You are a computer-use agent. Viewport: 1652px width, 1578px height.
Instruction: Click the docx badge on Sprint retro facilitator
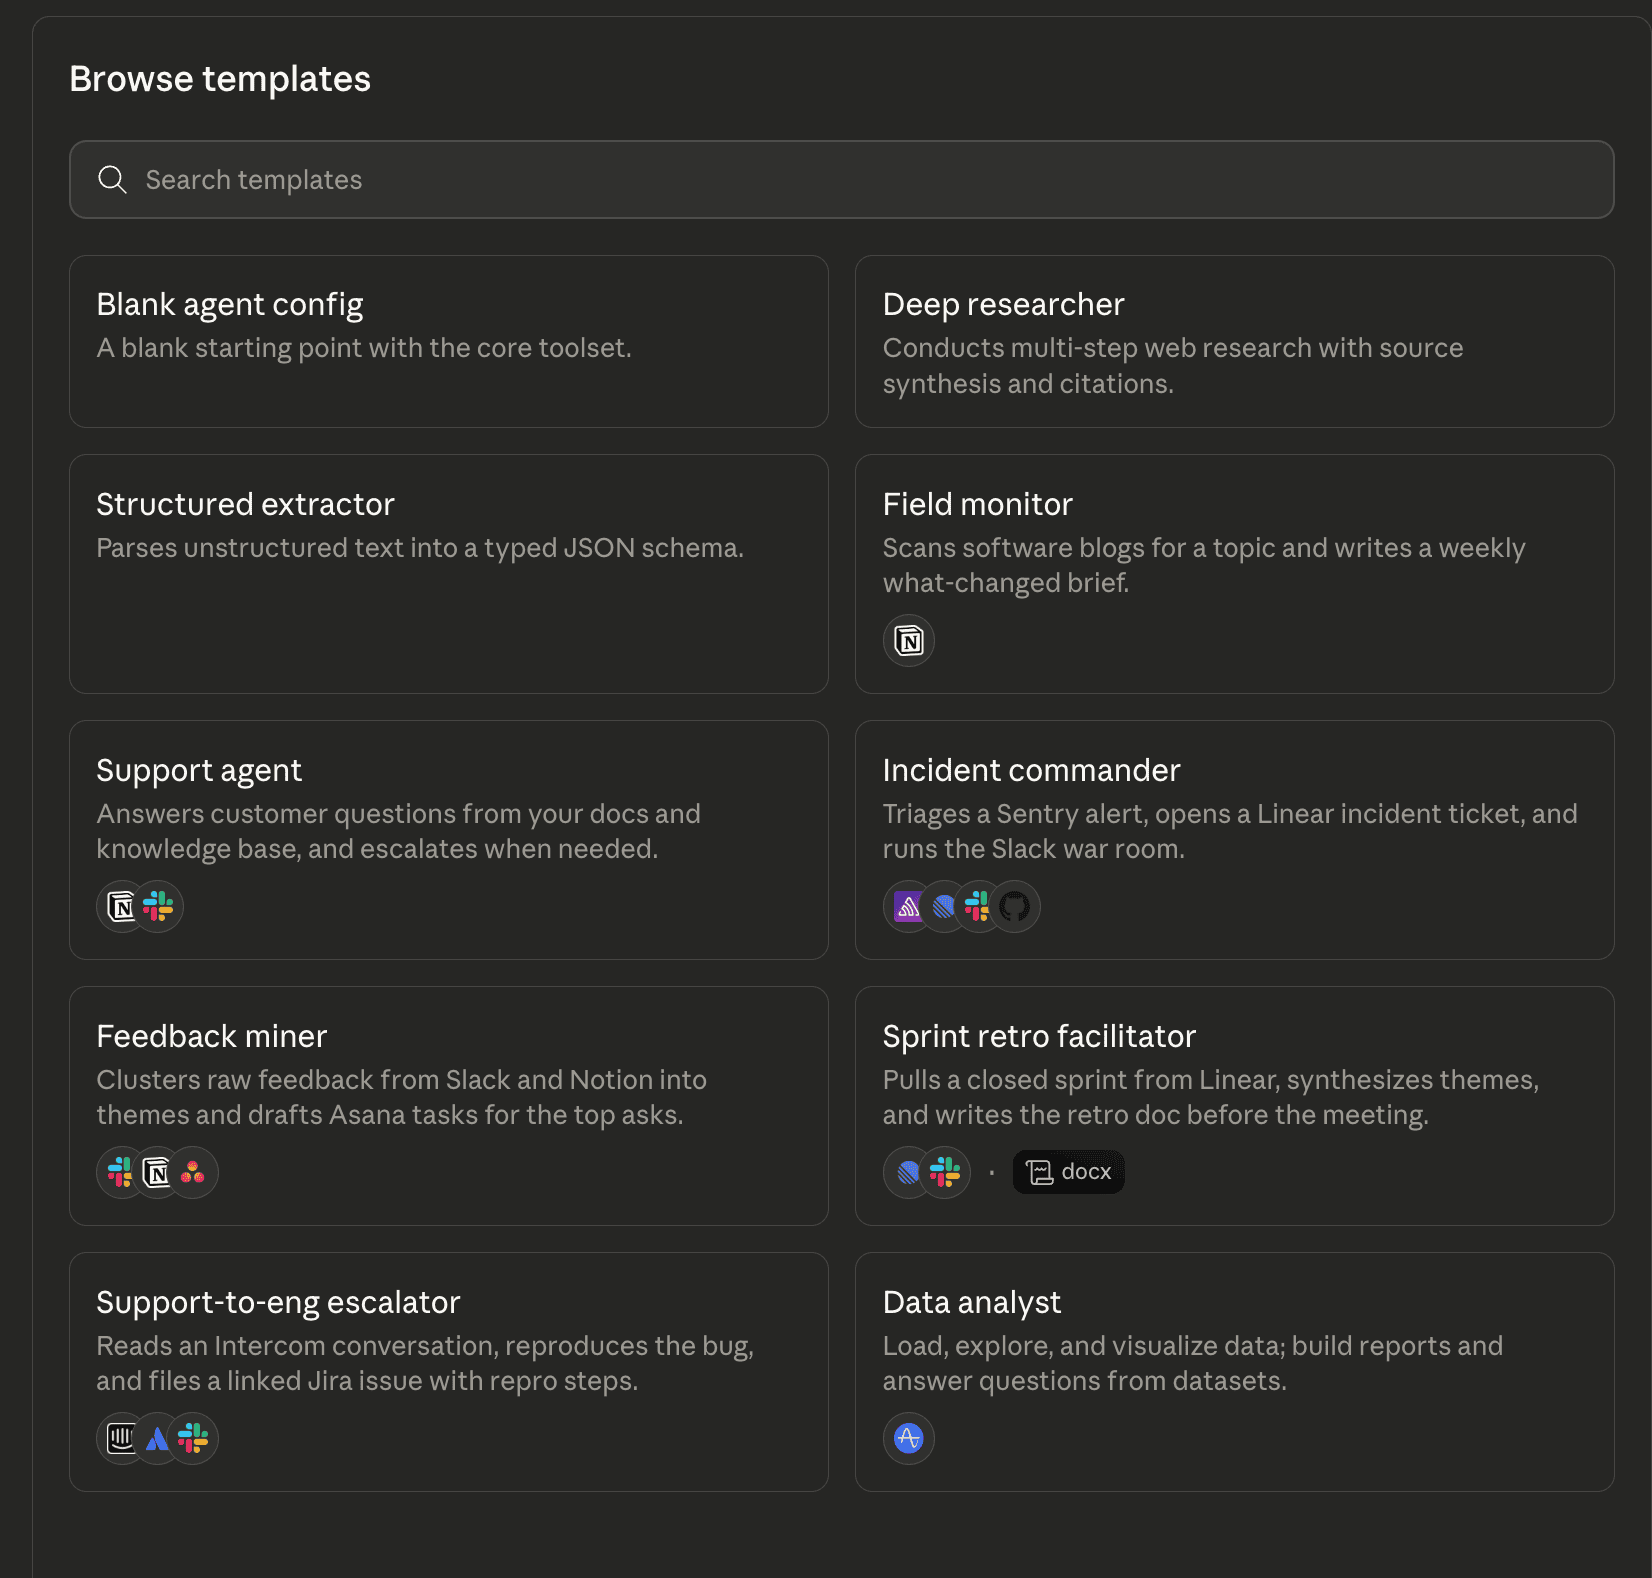(x=1068, y=1171)
